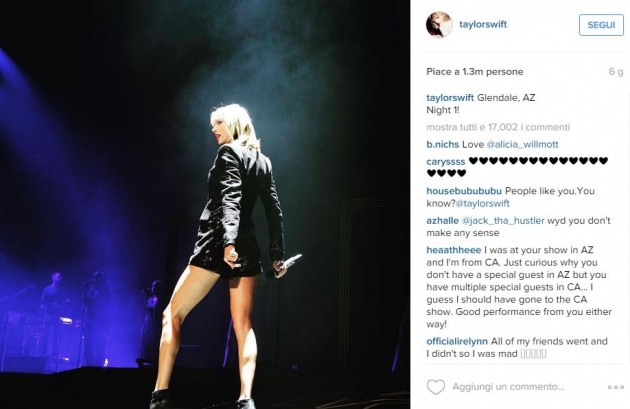The height and width of the screenshot is (409, 630).
Task: Show all 17,002 comments link
Action: point(498,127)
